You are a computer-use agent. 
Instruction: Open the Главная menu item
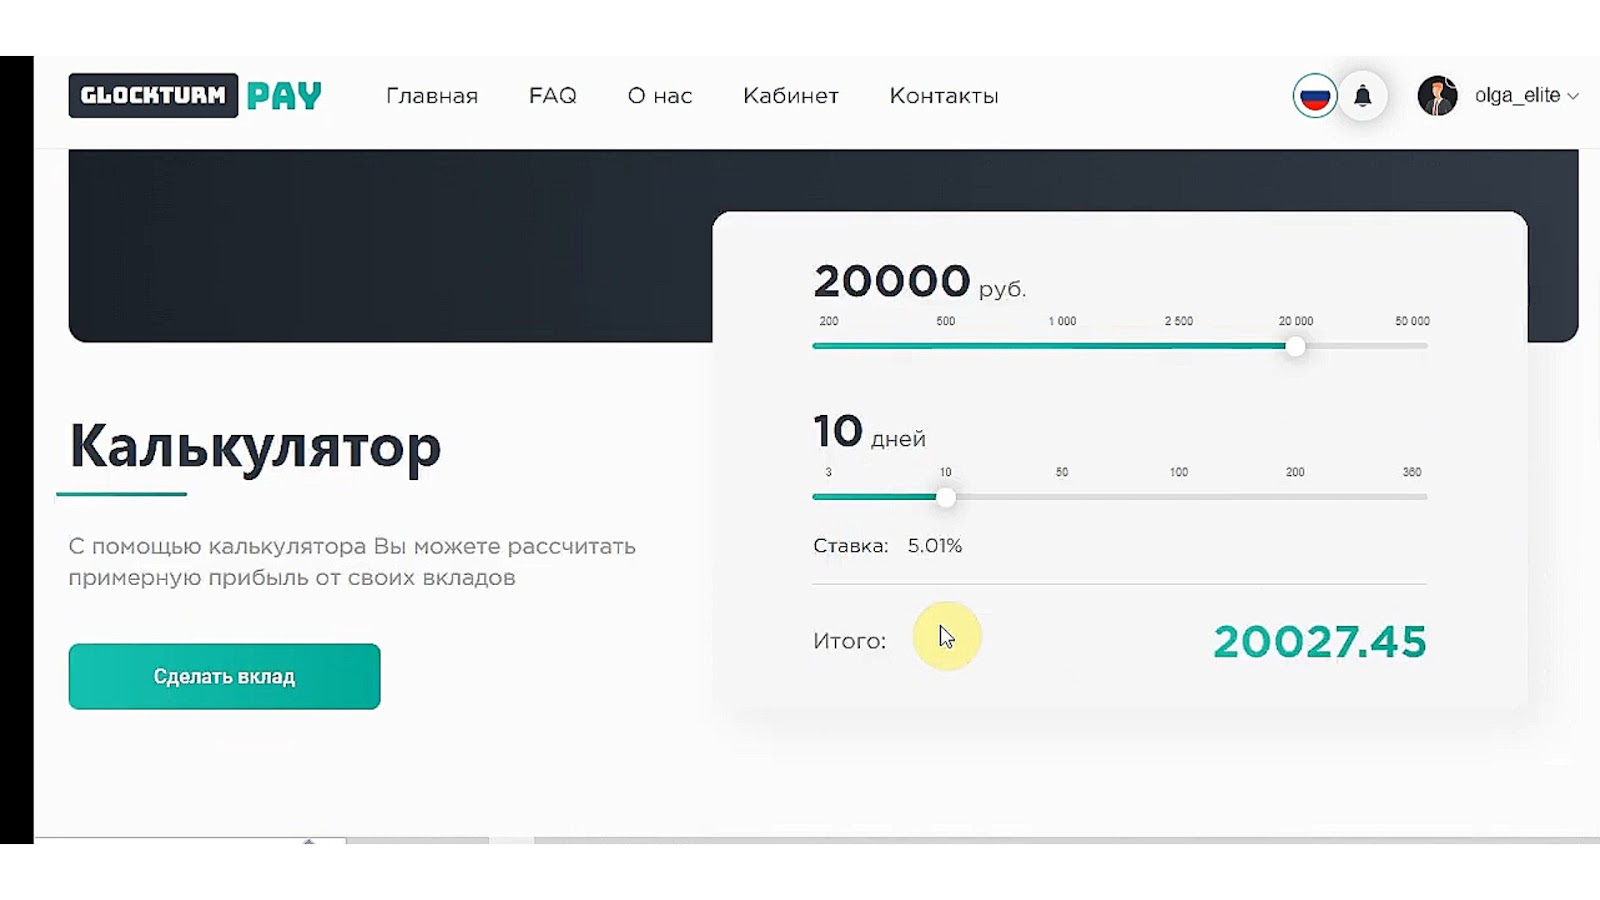pos(432,96)
